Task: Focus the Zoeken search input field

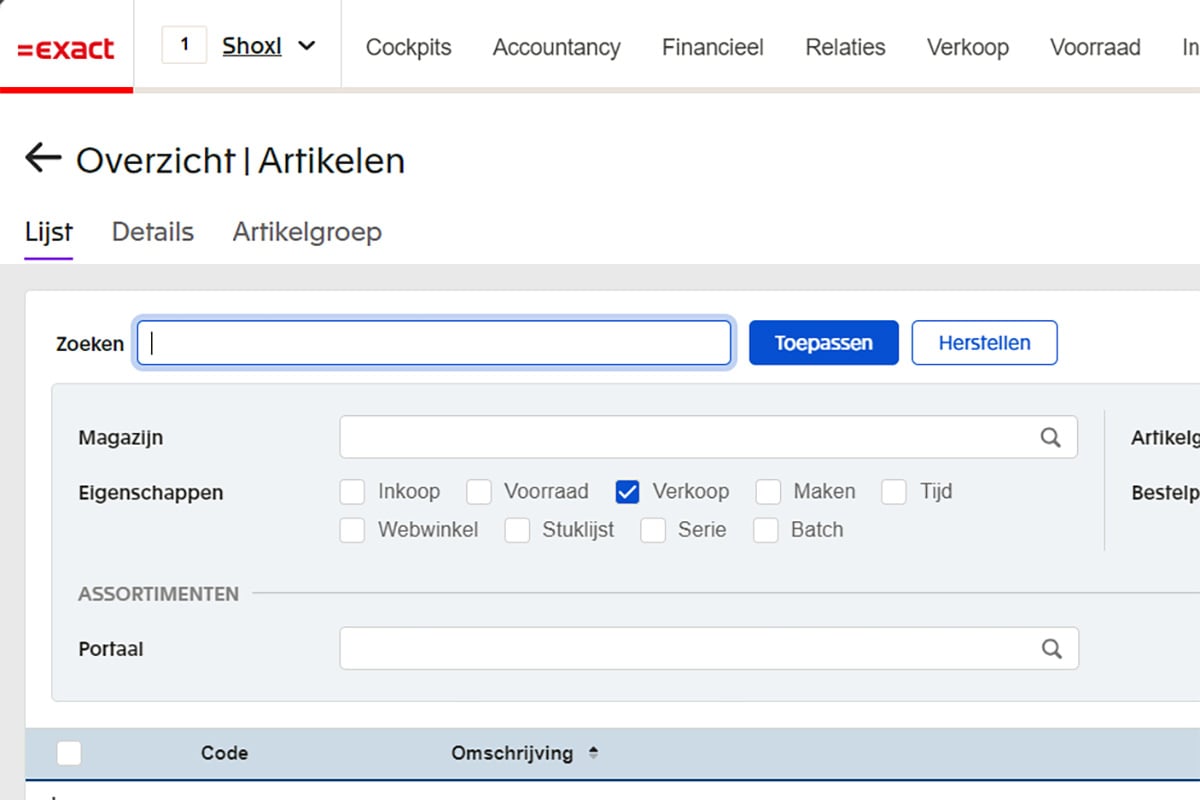Action: click(434, 343)
